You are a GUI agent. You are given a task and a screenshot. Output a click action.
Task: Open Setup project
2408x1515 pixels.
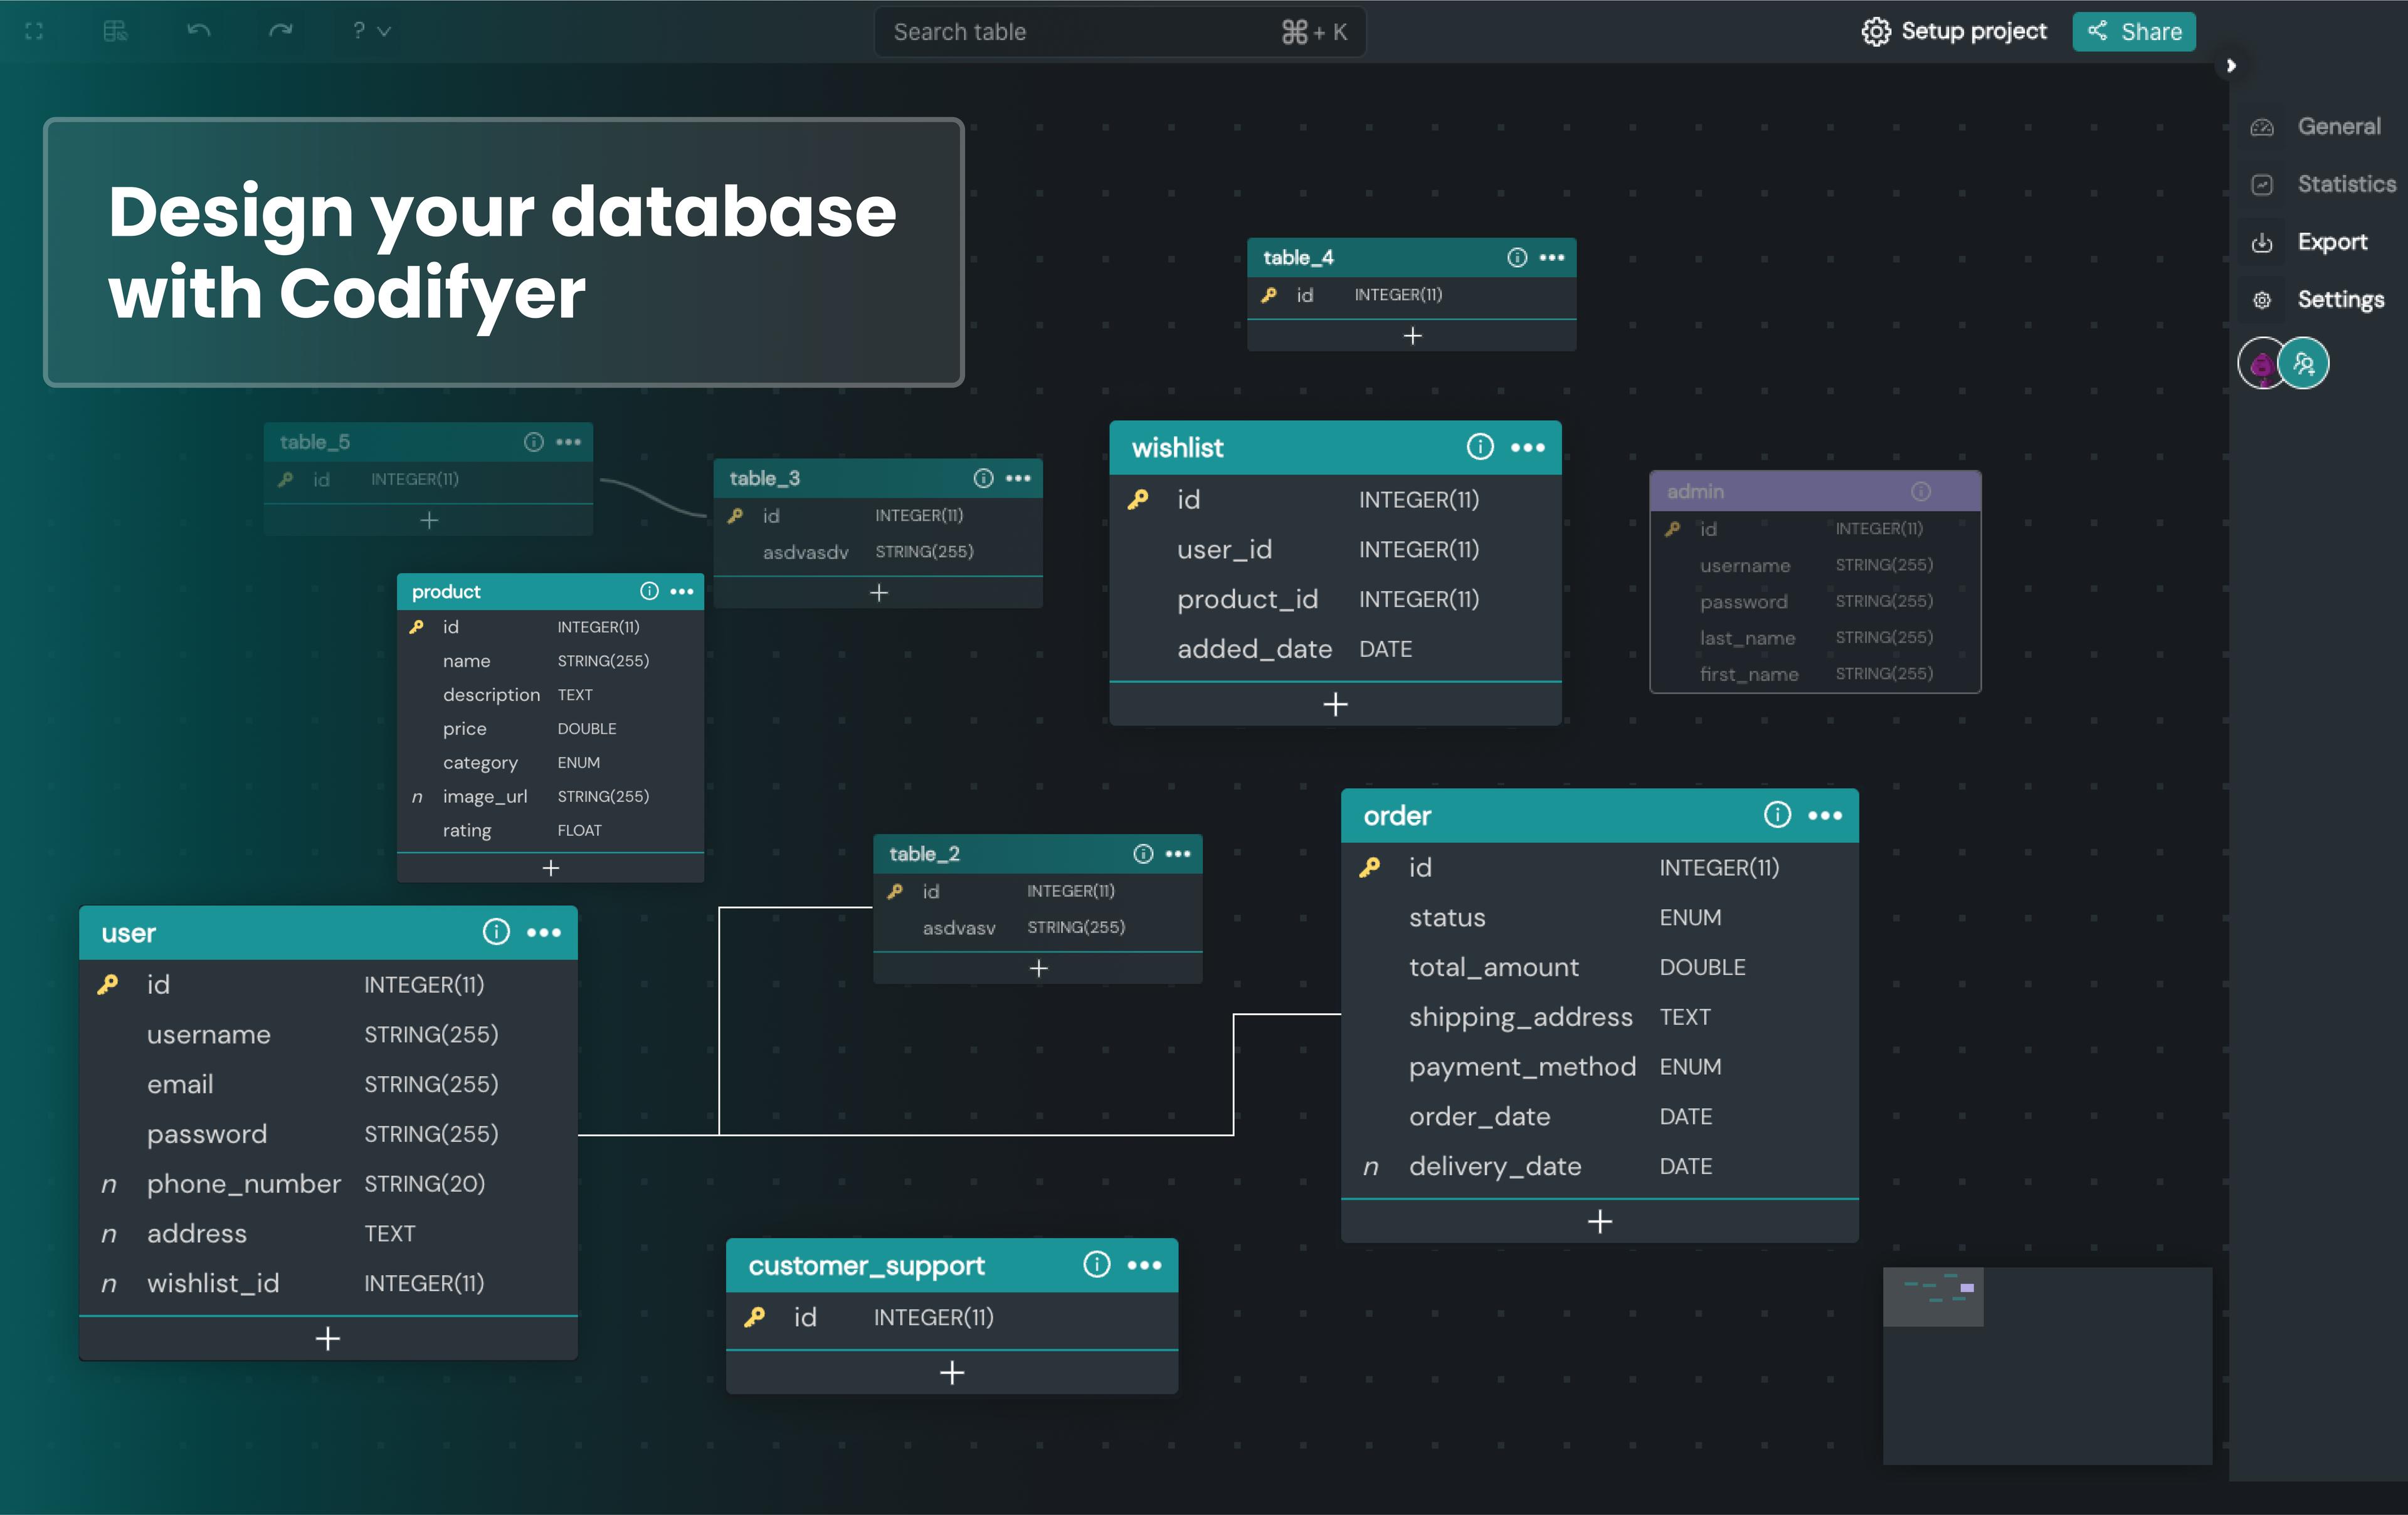tap(1953, 32)
